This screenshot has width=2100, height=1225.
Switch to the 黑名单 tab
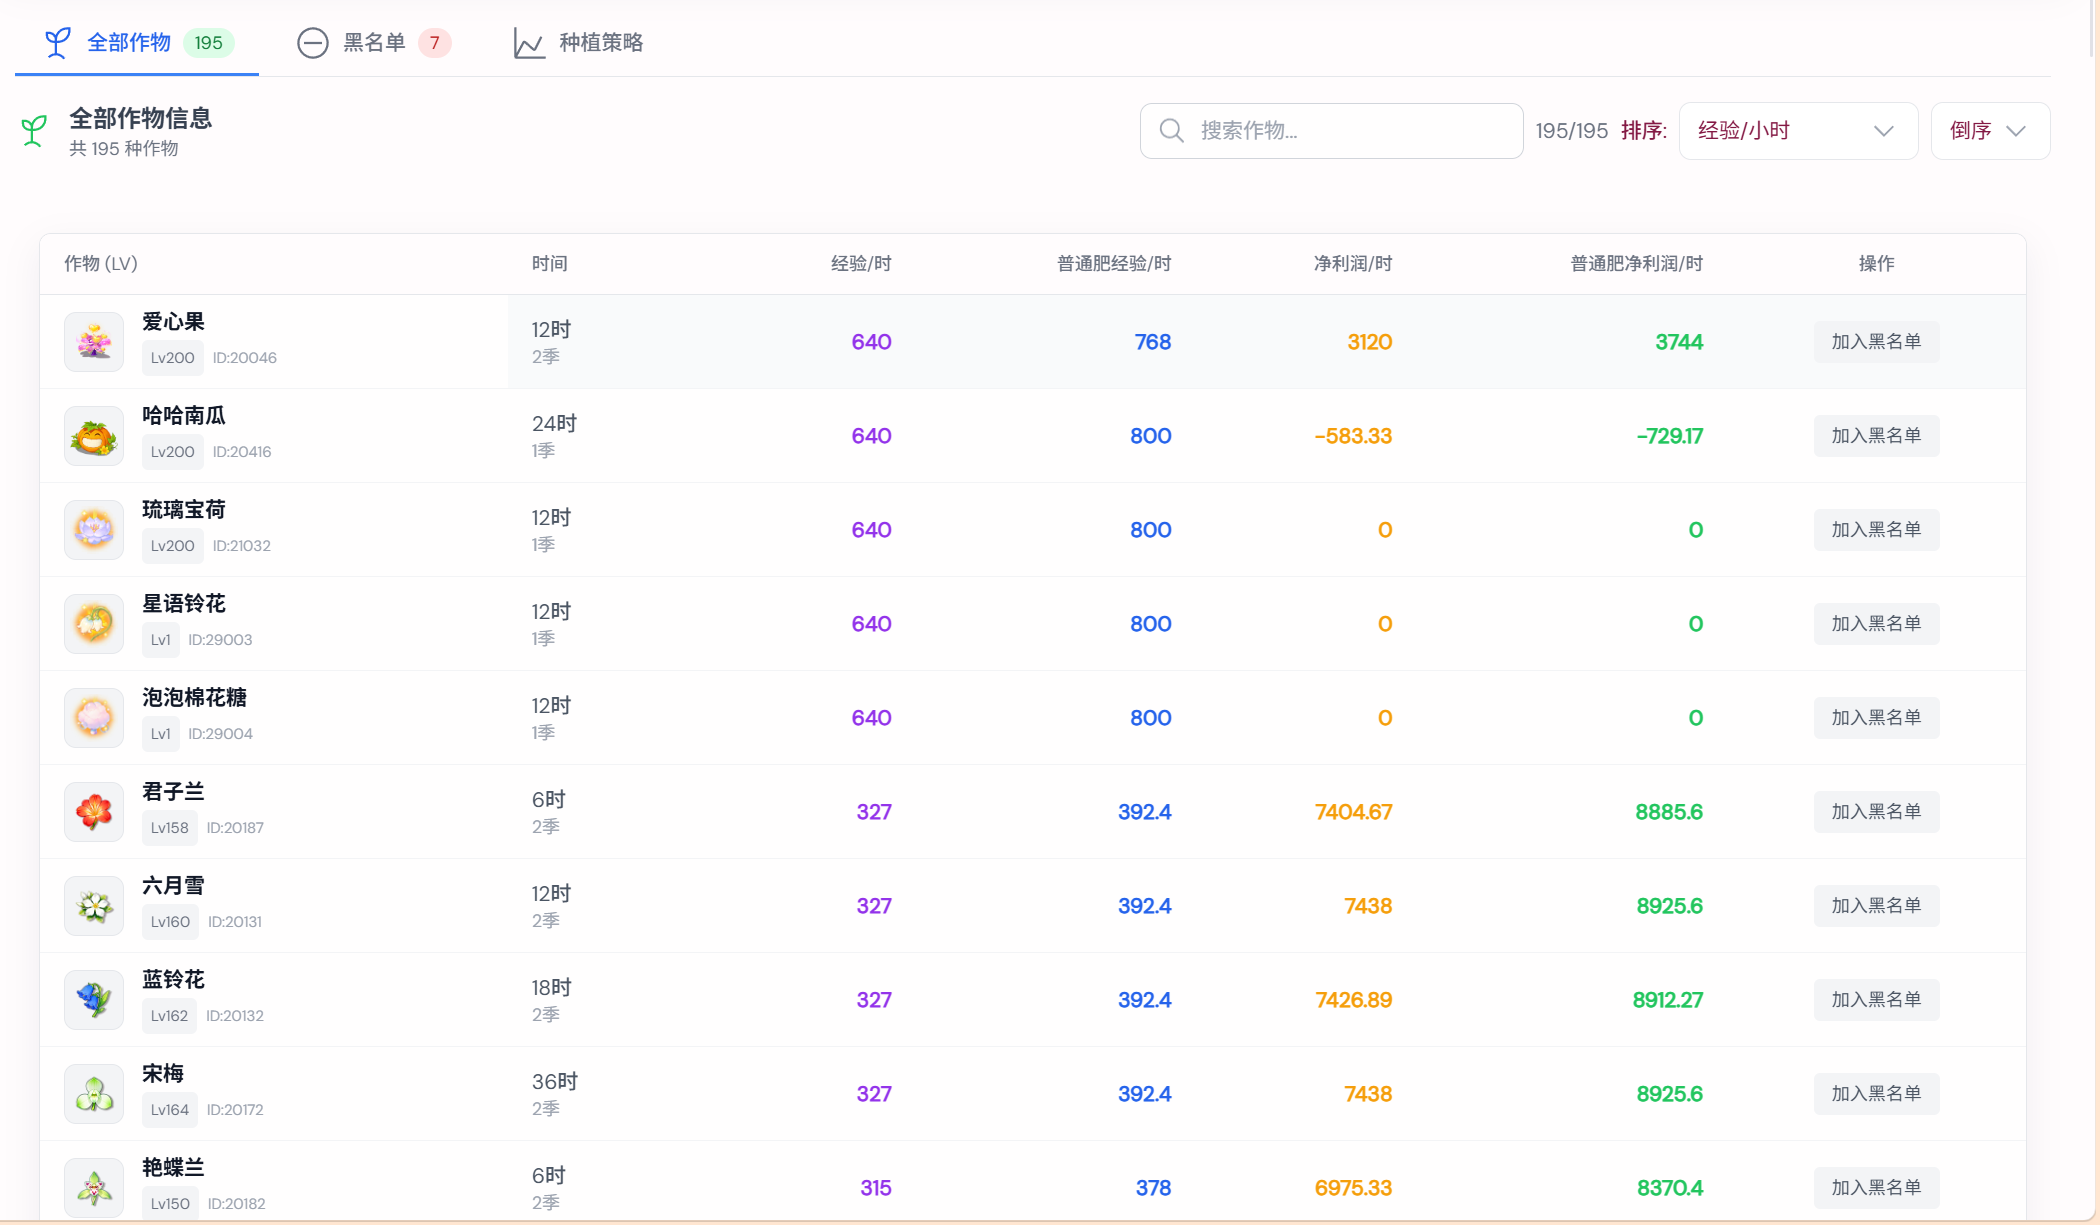click(374, 43)
